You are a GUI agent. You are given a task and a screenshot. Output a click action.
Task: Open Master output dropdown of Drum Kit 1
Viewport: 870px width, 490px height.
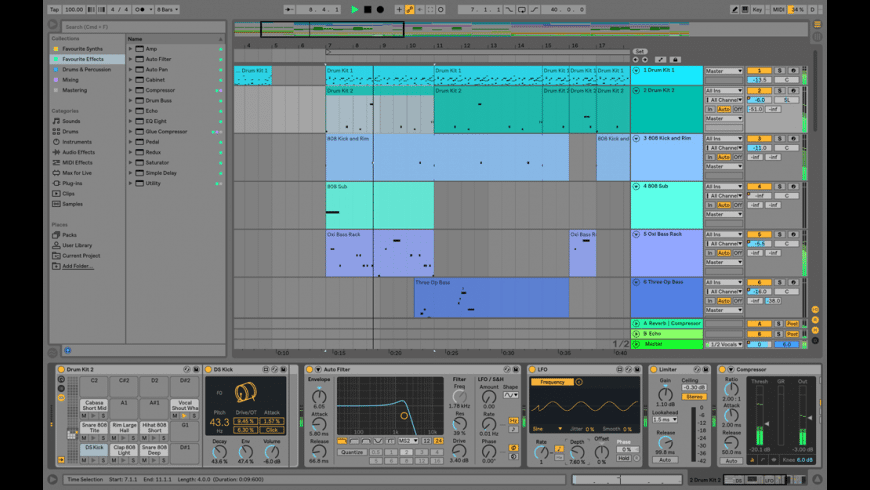point(724,71)
